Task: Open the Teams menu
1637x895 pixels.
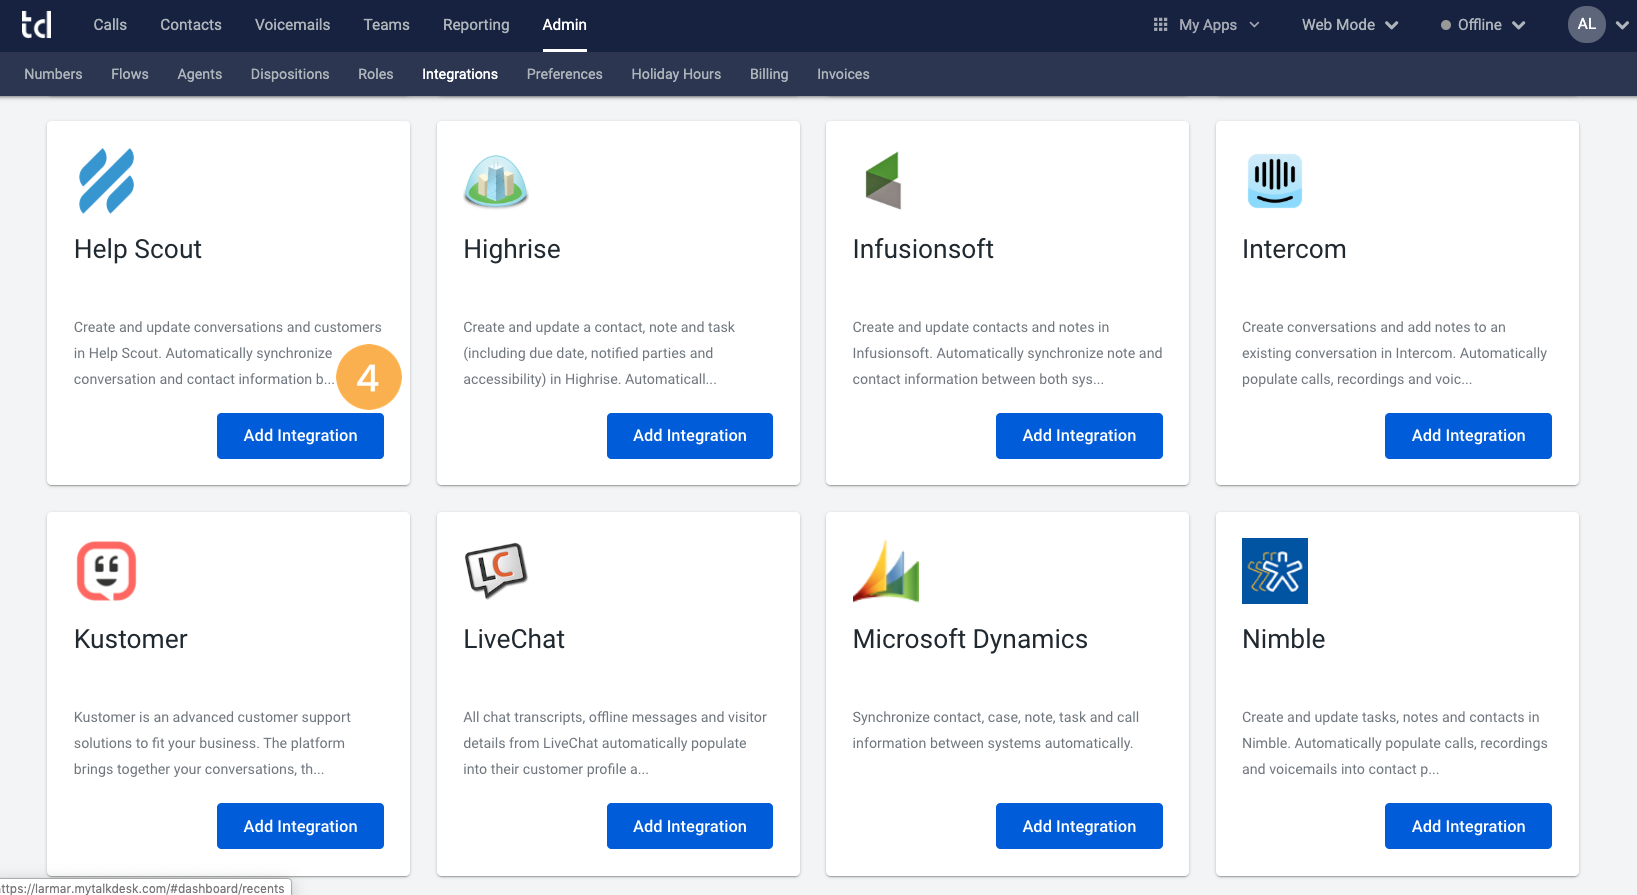Action: coord(386,25)
